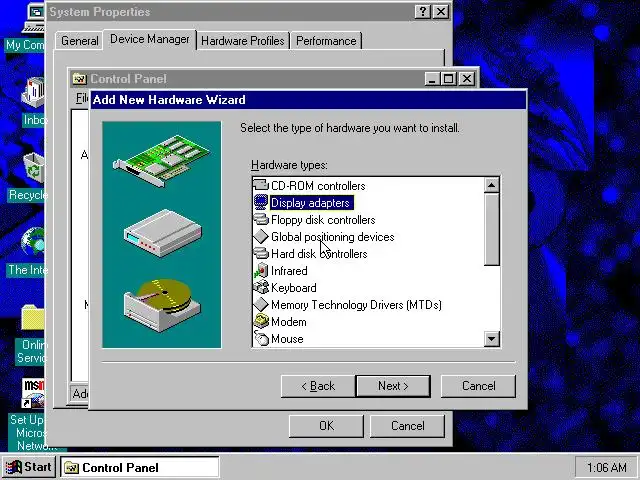This screenshot has width=640, height=480.
Task: Choose Mouse hardware type
Action: (287, 339)
